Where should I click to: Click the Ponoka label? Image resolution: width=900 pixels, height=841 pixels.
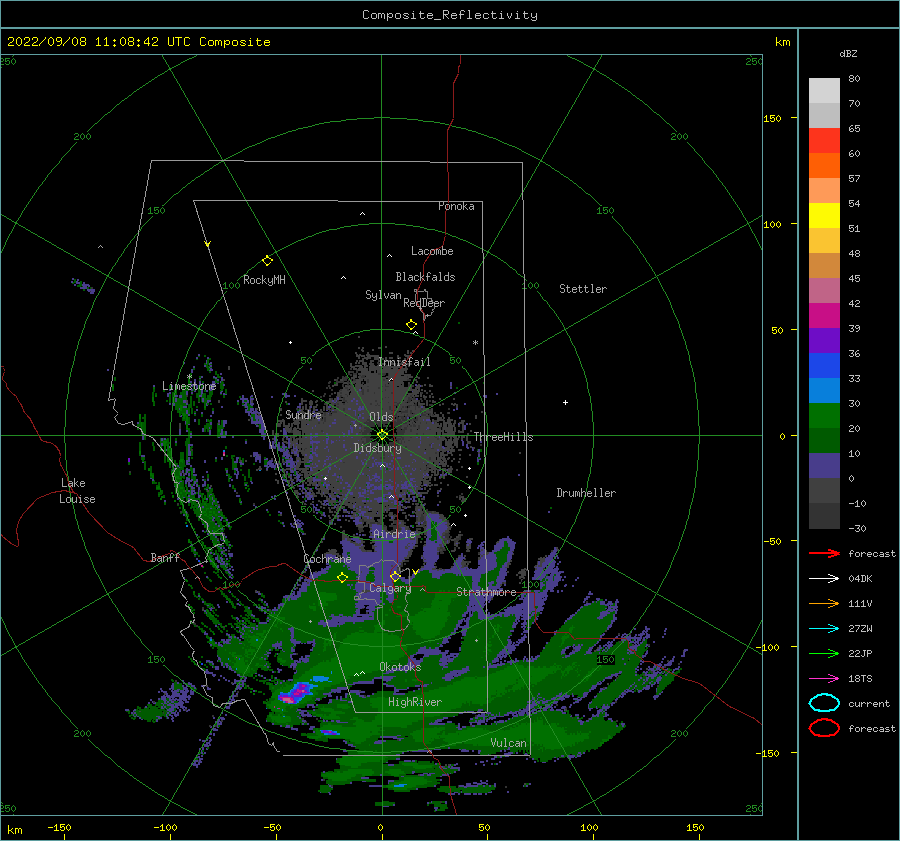click(456, 206)
